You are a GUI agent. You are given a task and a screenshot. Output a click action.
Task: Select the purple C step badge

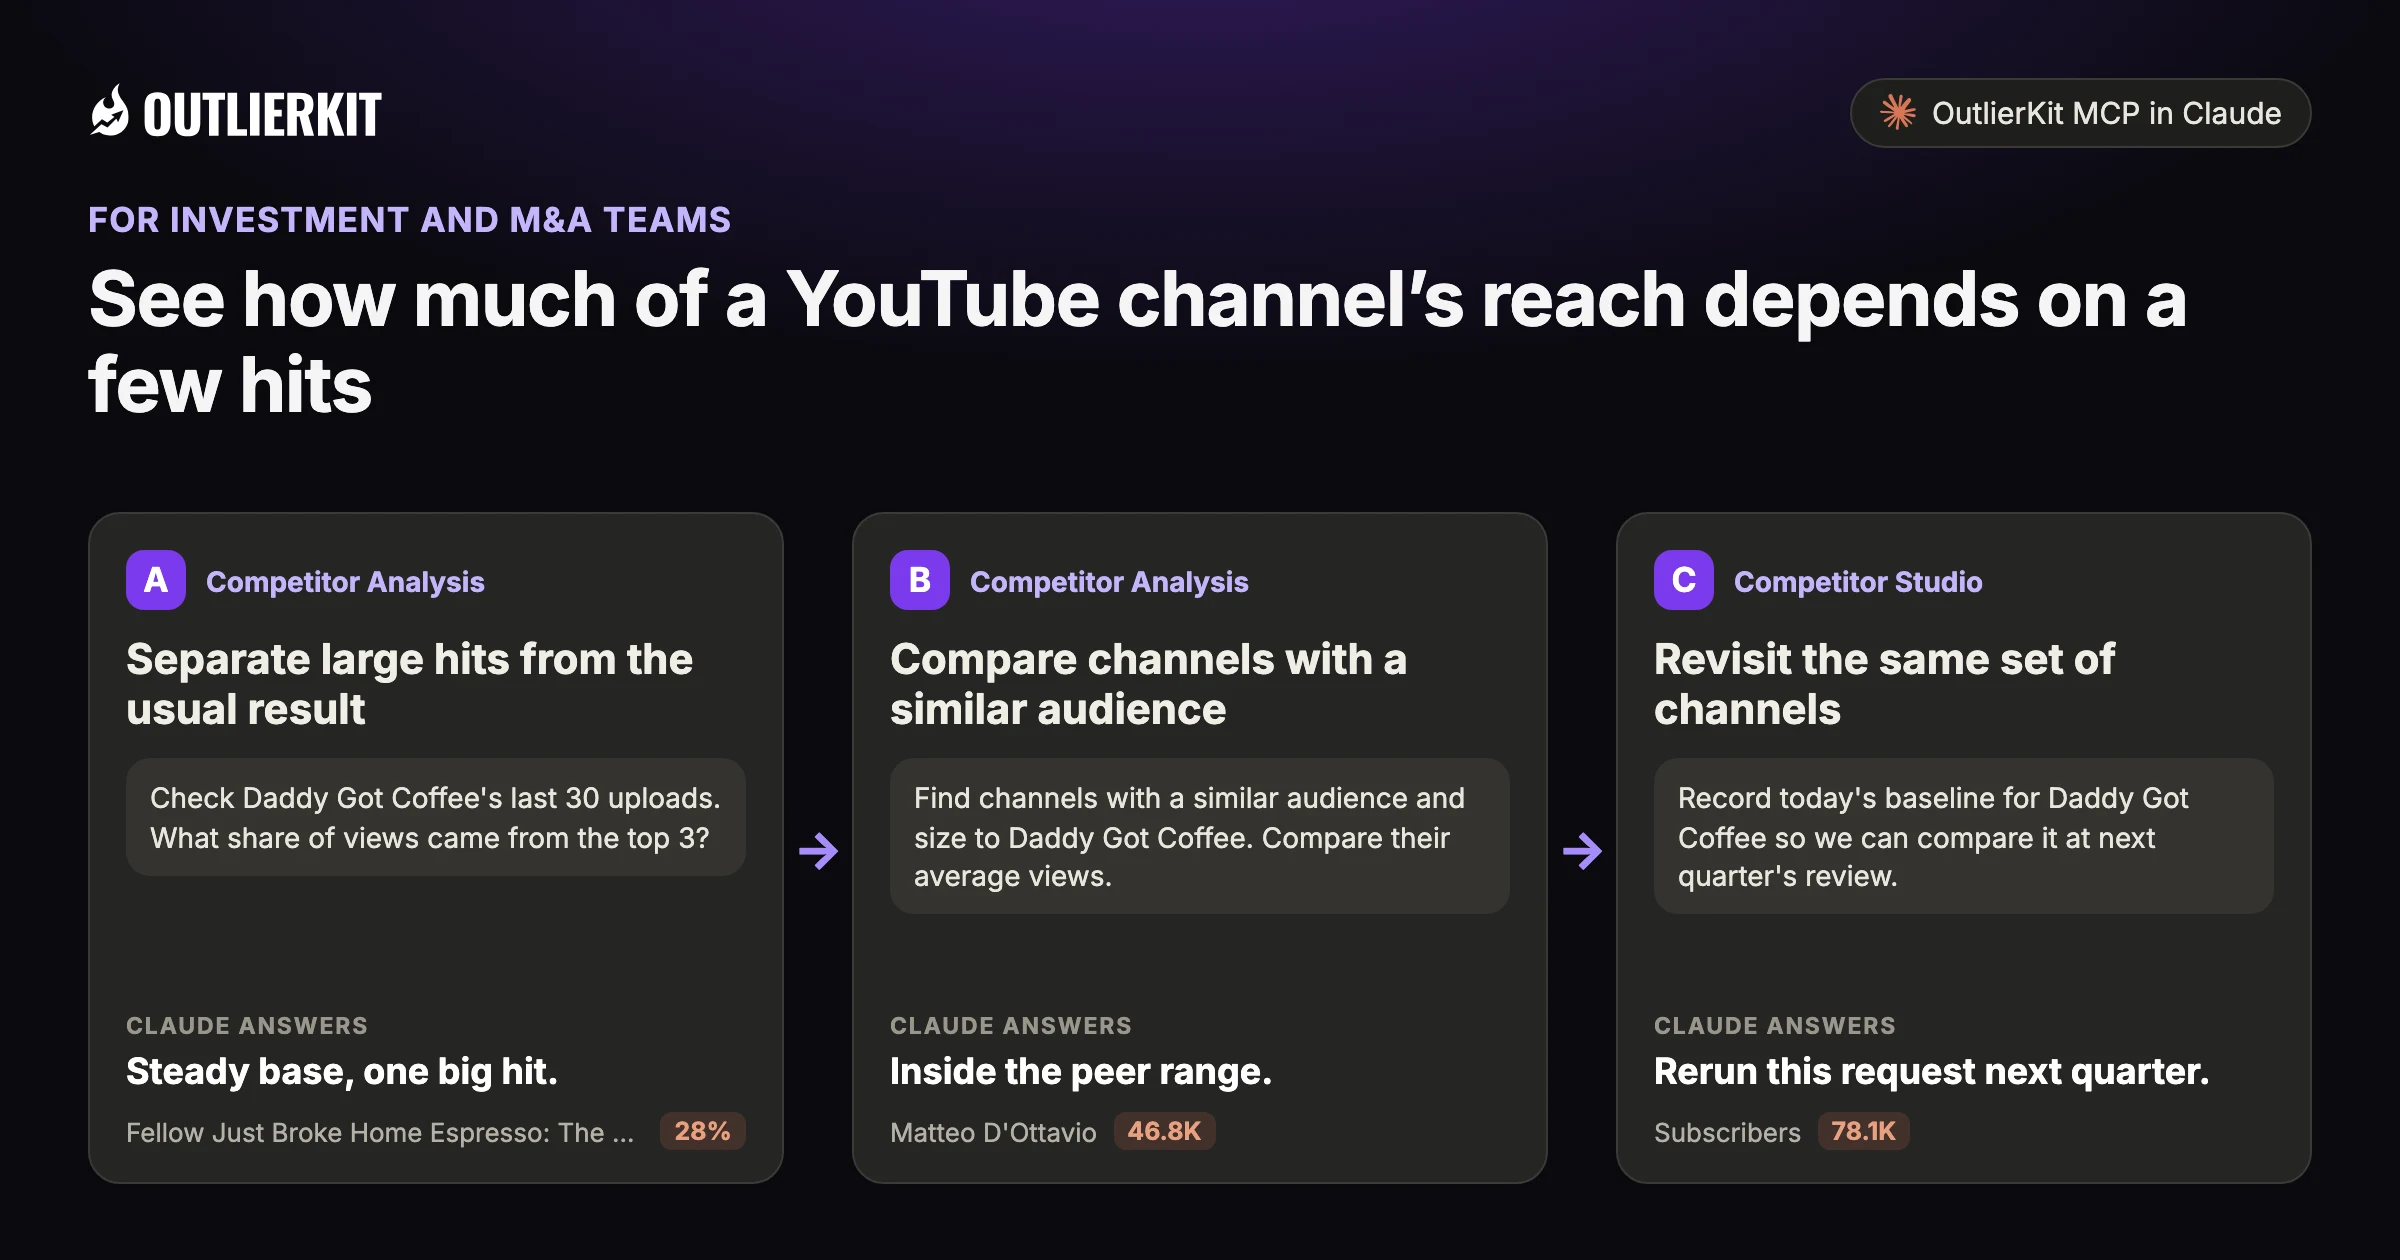click(x=1684, y=580)
